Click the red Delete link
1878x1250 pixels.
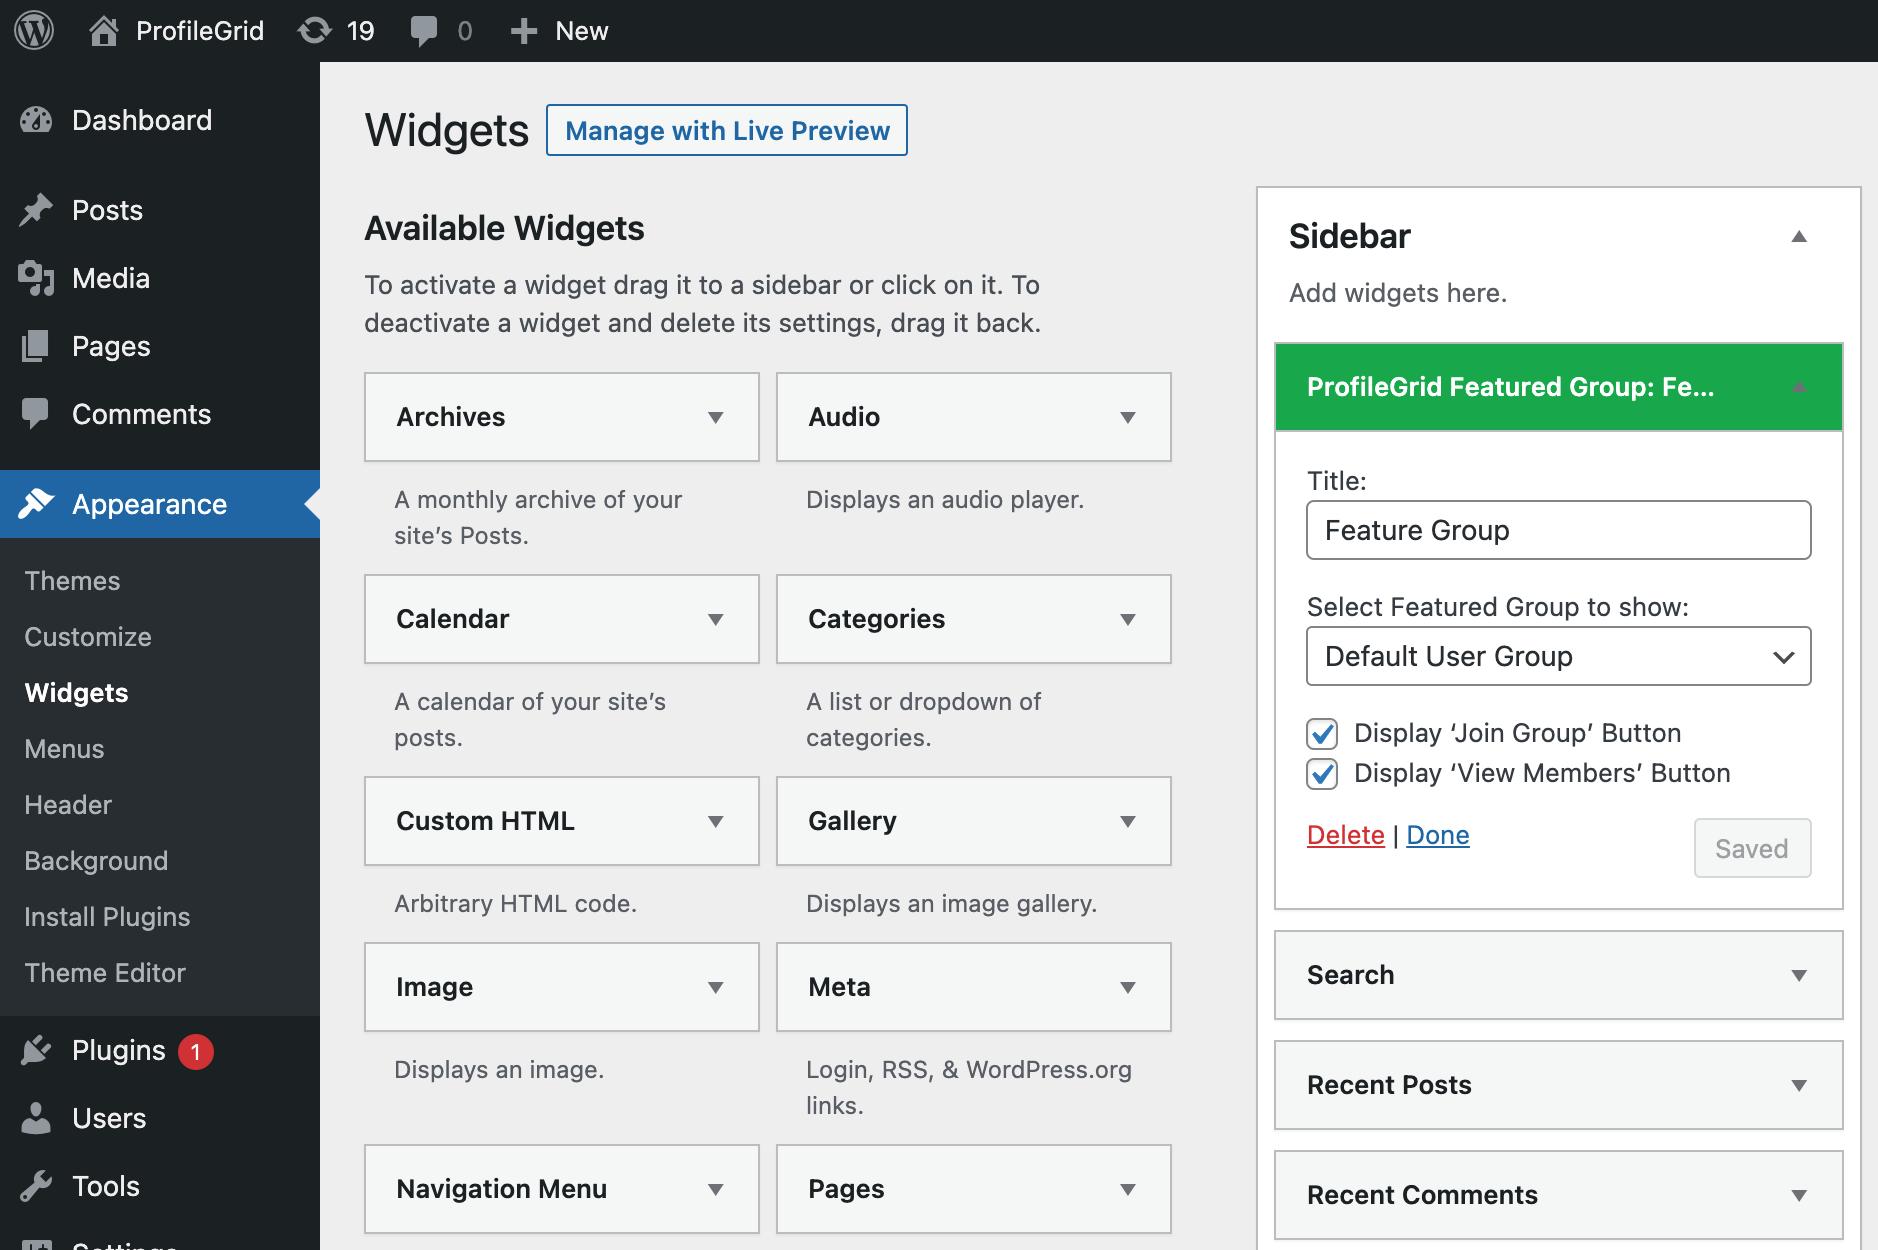click(1345, 835)
